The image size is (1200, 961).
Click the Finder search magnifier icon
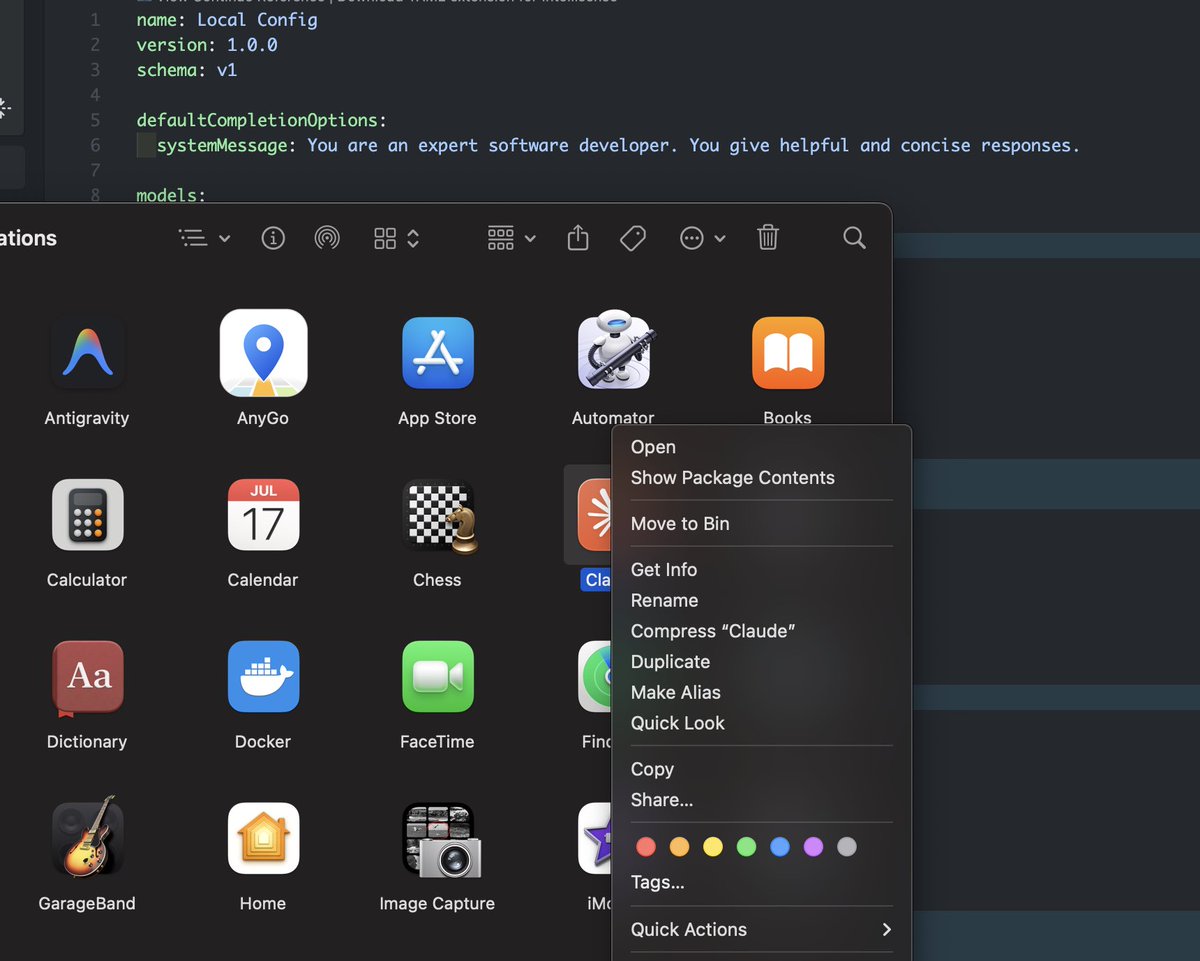pos(854,237)
